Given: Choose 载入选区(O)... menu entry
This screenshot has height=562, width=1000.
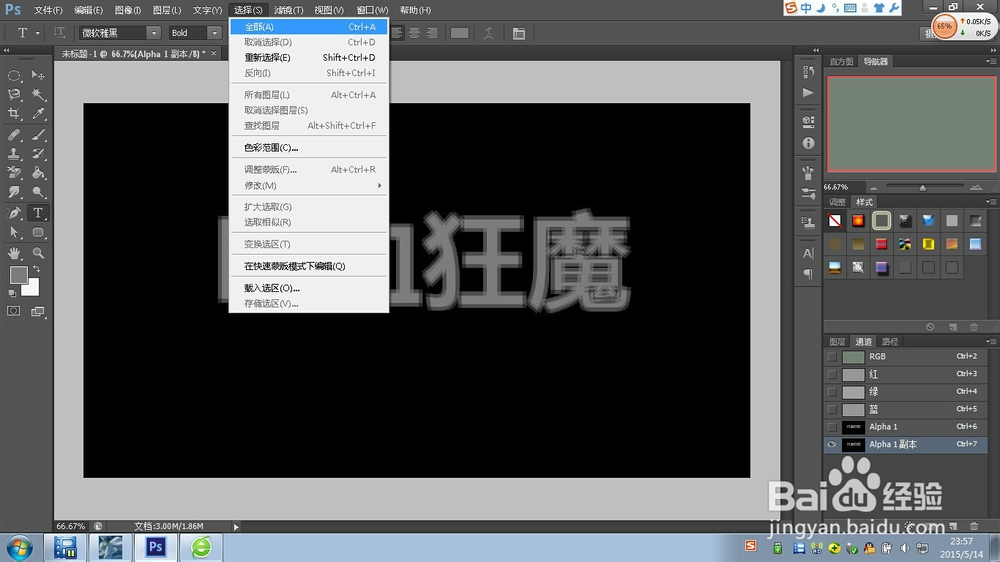Looking at the screenshot, I should point(309,288).
